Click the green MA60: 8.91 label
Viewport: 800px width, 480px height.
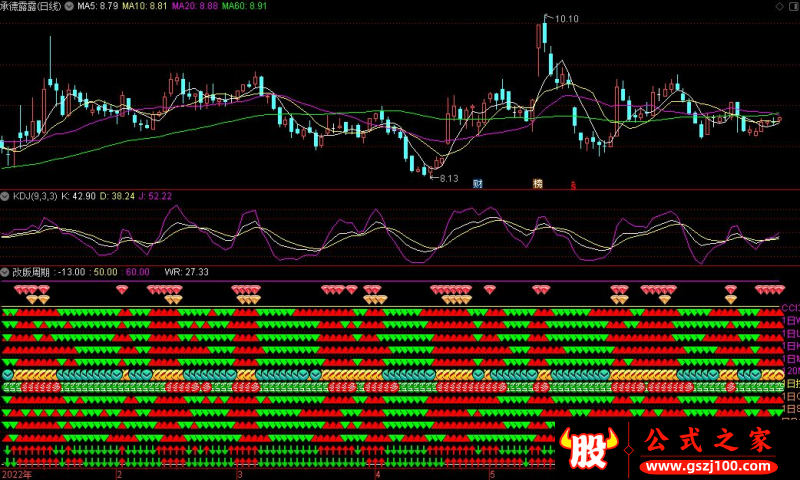point(244,6)
